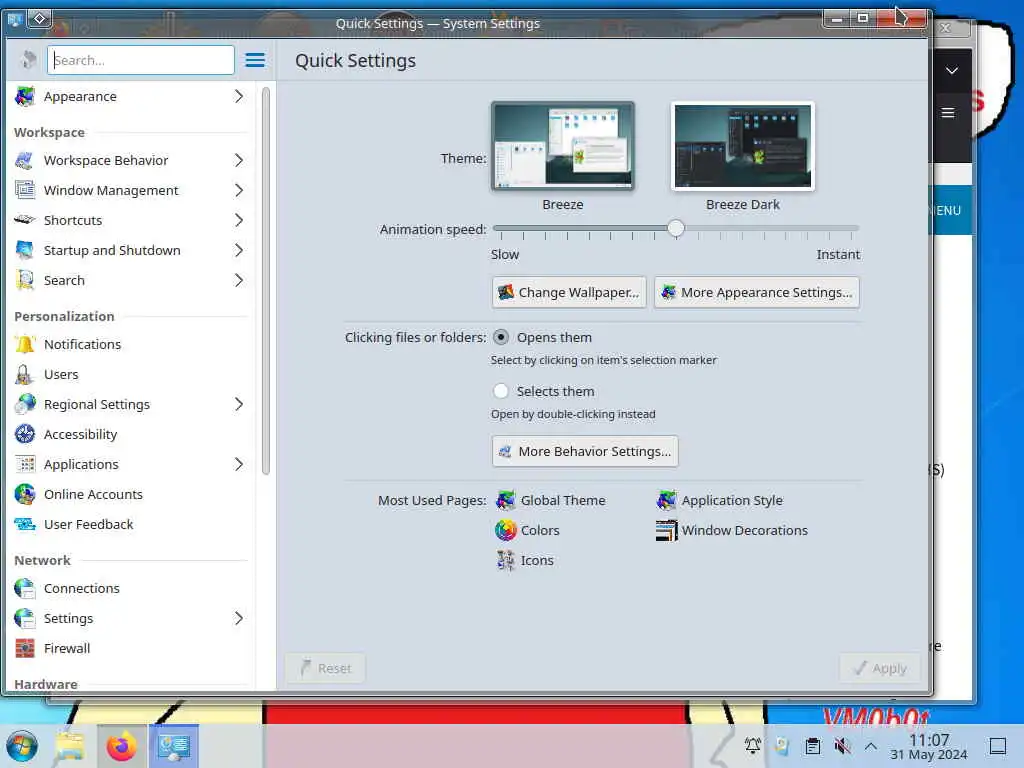Open the Notifications settings page
This screenshot has width=1024, height=768.
click(x=131, y=344)
